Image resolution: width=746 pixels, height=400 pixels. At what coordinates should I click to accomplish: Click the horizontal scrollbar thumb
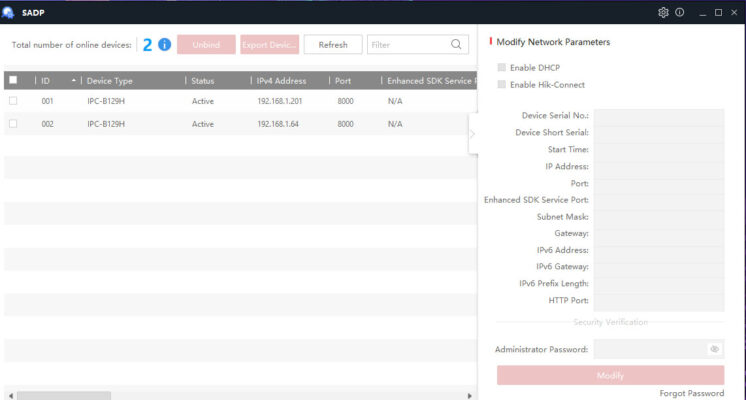point(64,396)
